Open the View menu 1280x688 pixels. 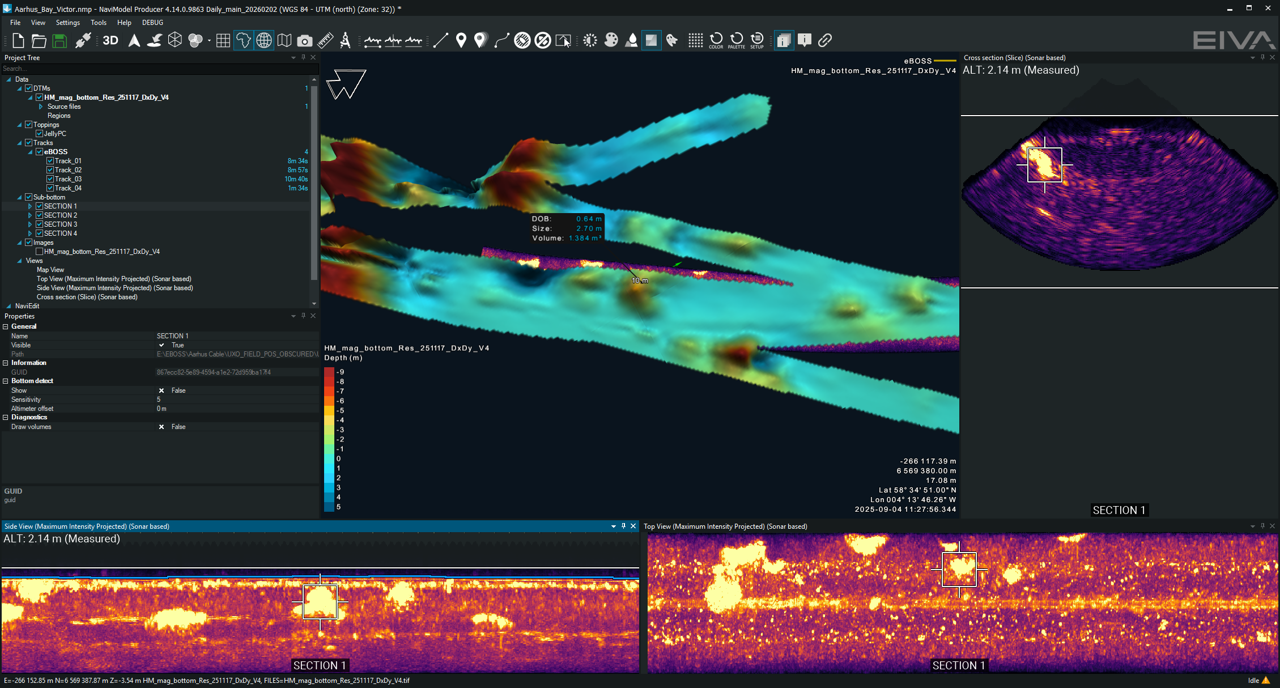[38, 22]
